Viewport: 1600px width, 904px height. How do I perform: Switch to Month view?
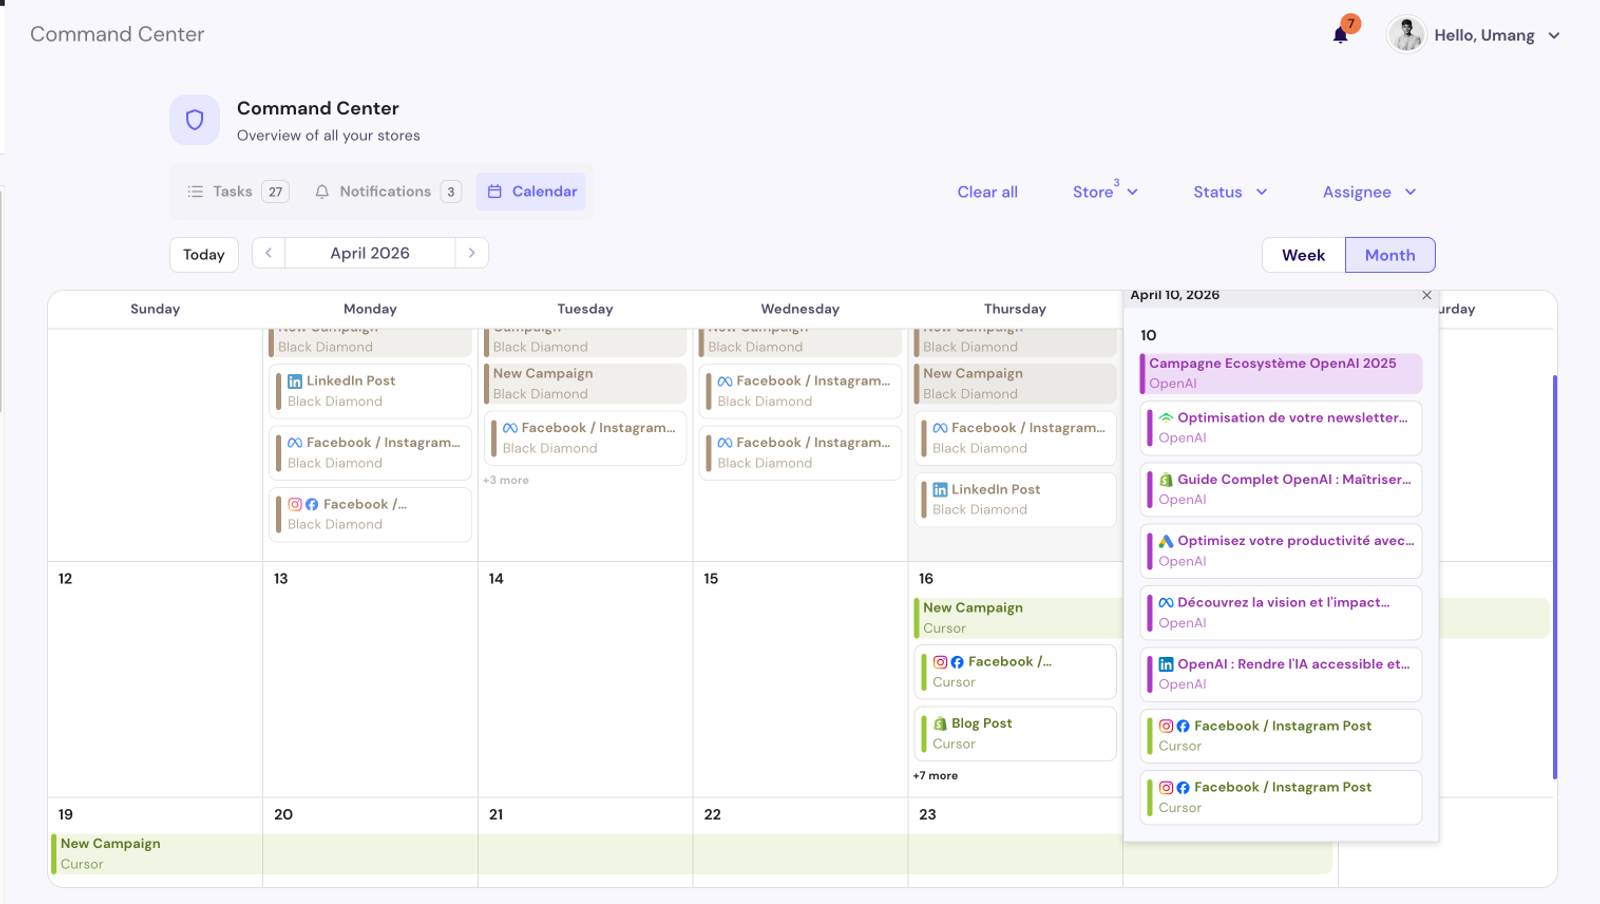click(1390, 255)
